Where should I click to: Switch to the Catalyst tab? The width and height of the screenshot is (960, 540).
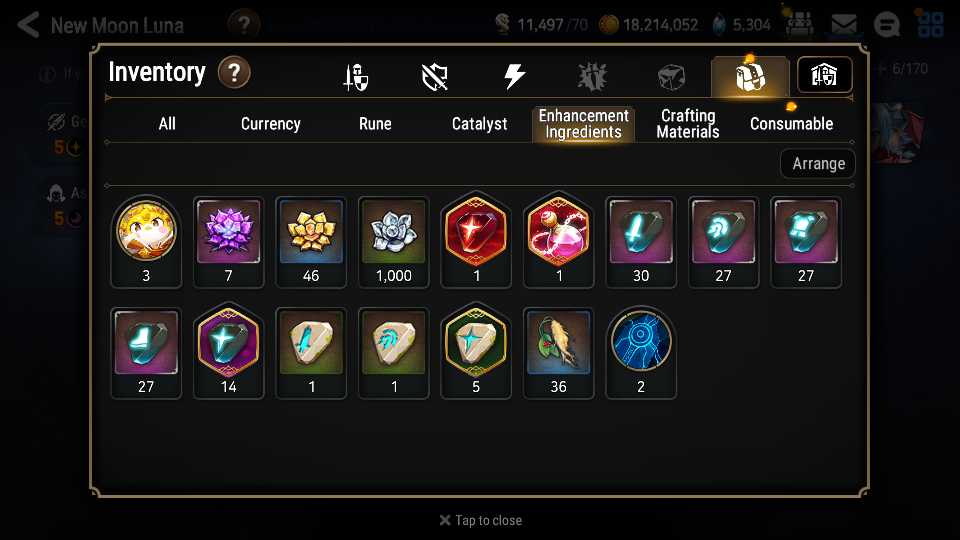[479, 124]
